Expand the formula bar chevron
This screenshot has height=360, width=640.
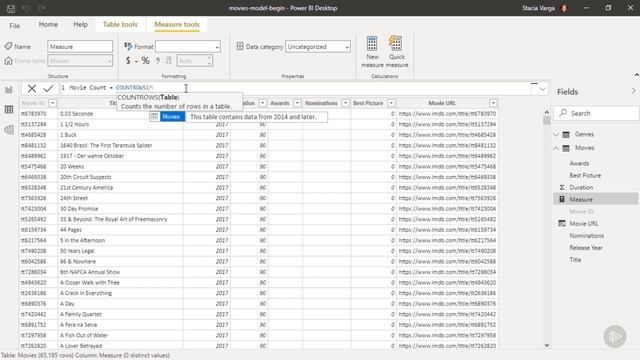[542, 89]
